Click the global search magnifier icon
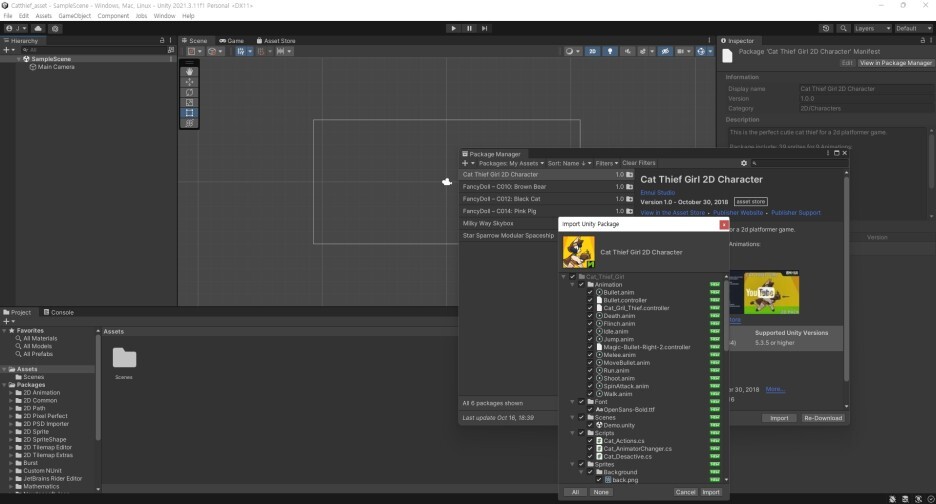936x504 pixels. click(x=843, y=28)
